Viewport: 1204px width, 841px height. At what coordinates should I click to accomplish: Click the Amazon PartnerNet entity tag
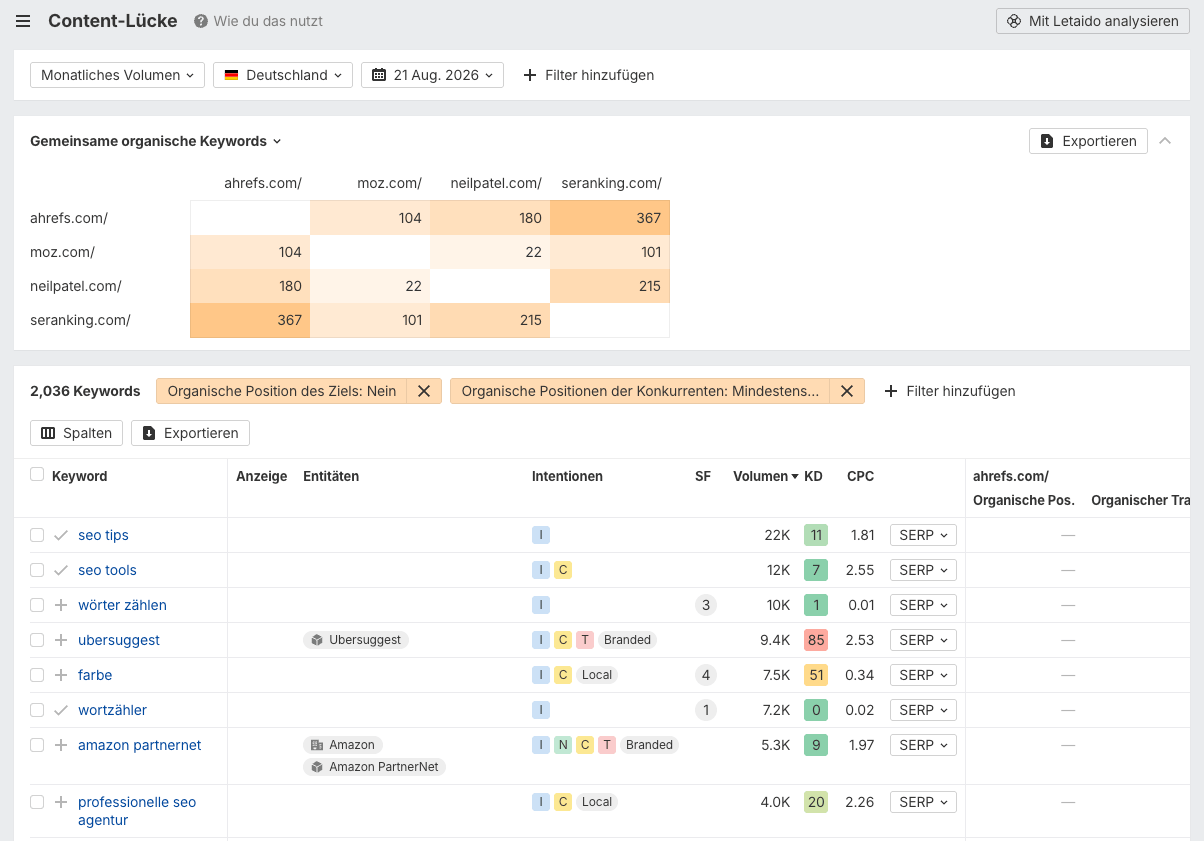[x=375, y=767]
